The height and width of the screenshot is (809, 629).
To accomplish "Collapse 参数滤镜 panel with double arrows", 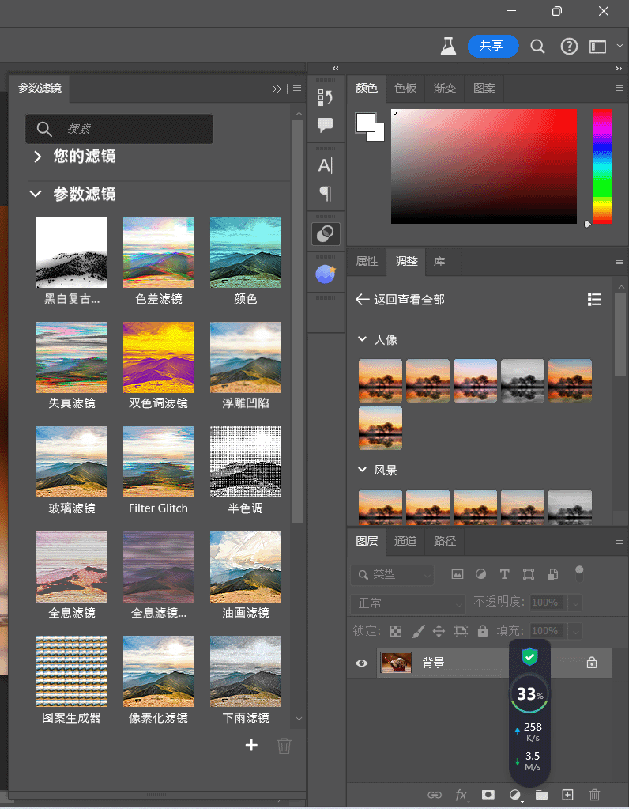I will click(277, 89).
